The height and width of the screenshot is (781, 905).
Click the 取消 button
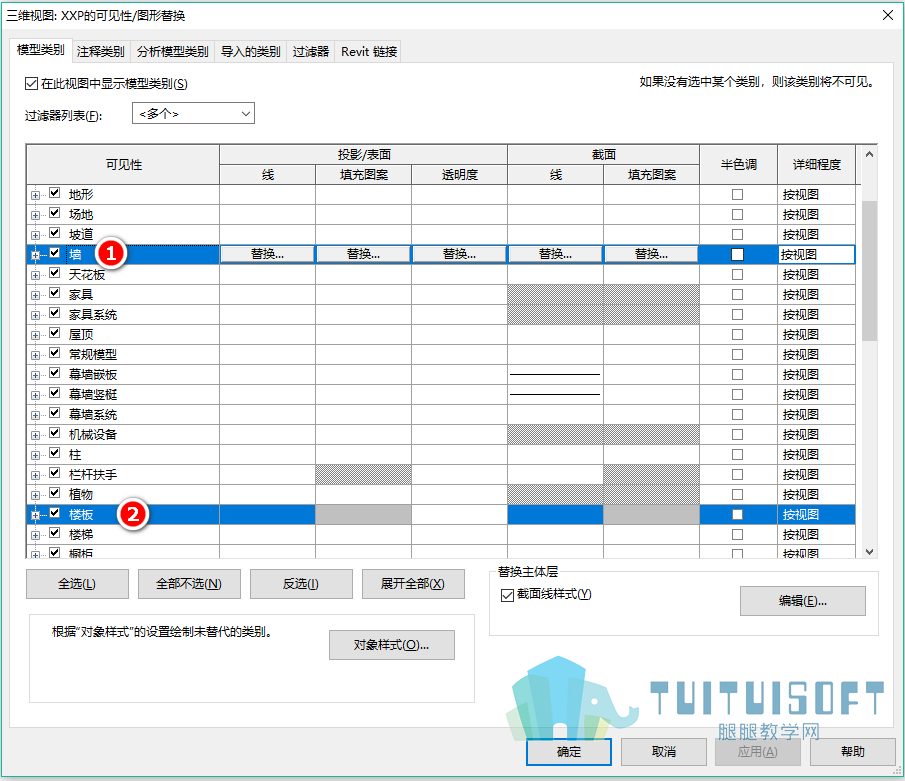(x=664, y=752)
